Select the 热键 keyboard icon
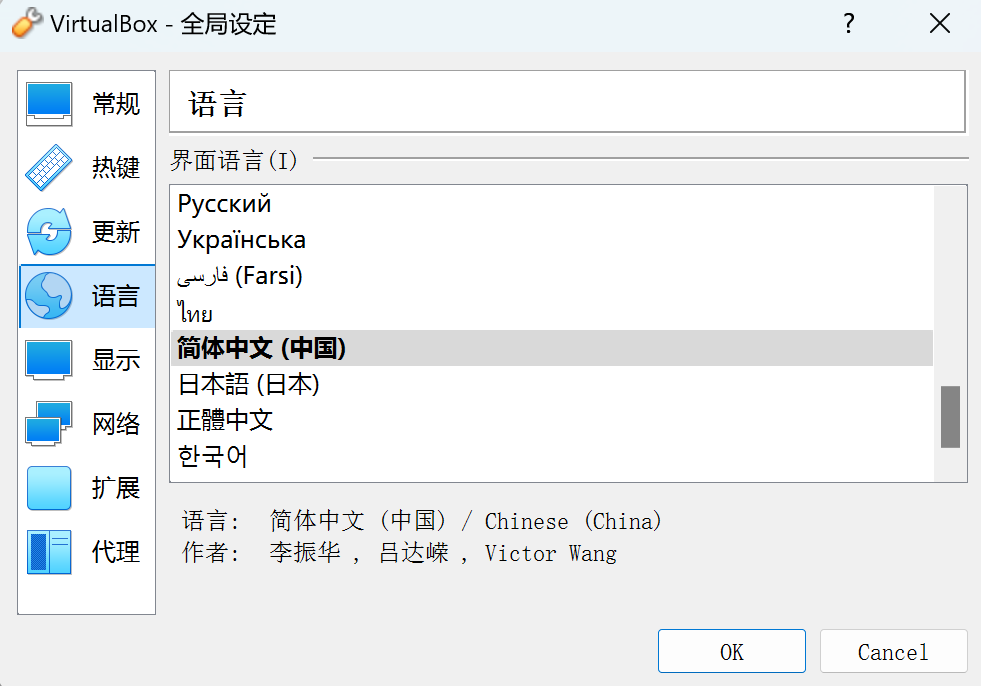The height and width of the screenshot is (686, 981). click(49, 168)
